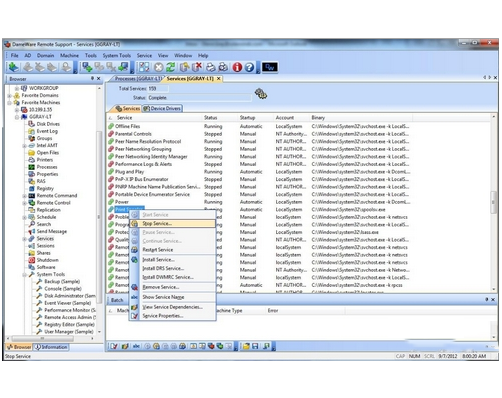The width and height of the screenshot is (502, 398).
Task: Click the stop service icon in bottom toolbar
Action: [156, 346]
